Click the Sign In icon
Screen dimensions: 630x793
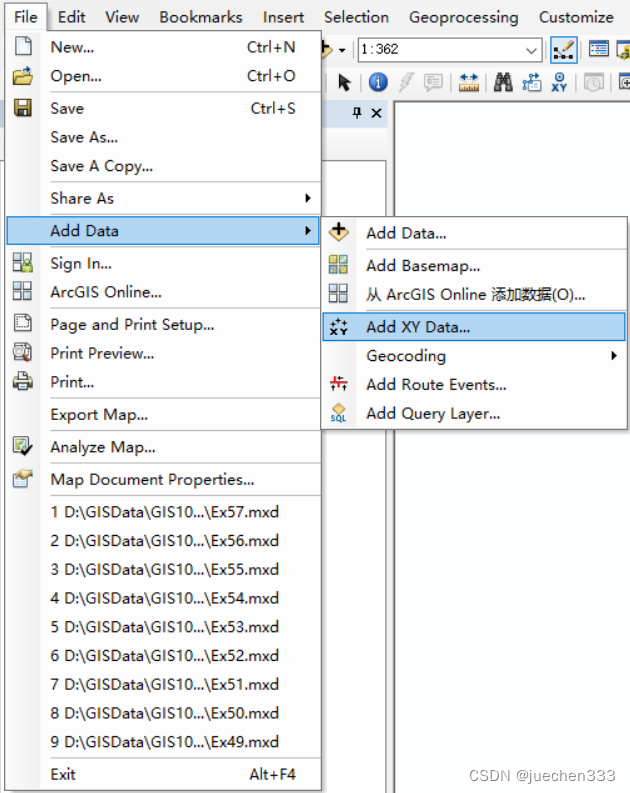(23, 262)
